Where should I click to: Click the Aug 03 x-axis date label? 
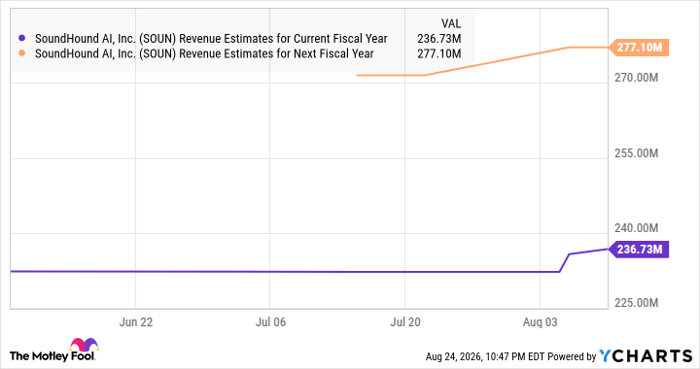540,322
